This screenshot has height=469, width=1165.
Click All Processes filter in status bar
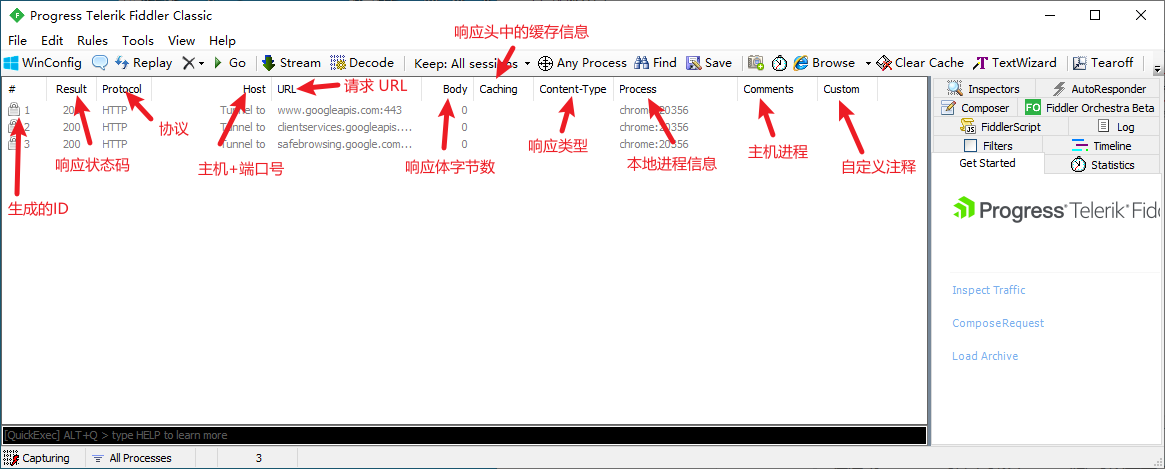132,458
